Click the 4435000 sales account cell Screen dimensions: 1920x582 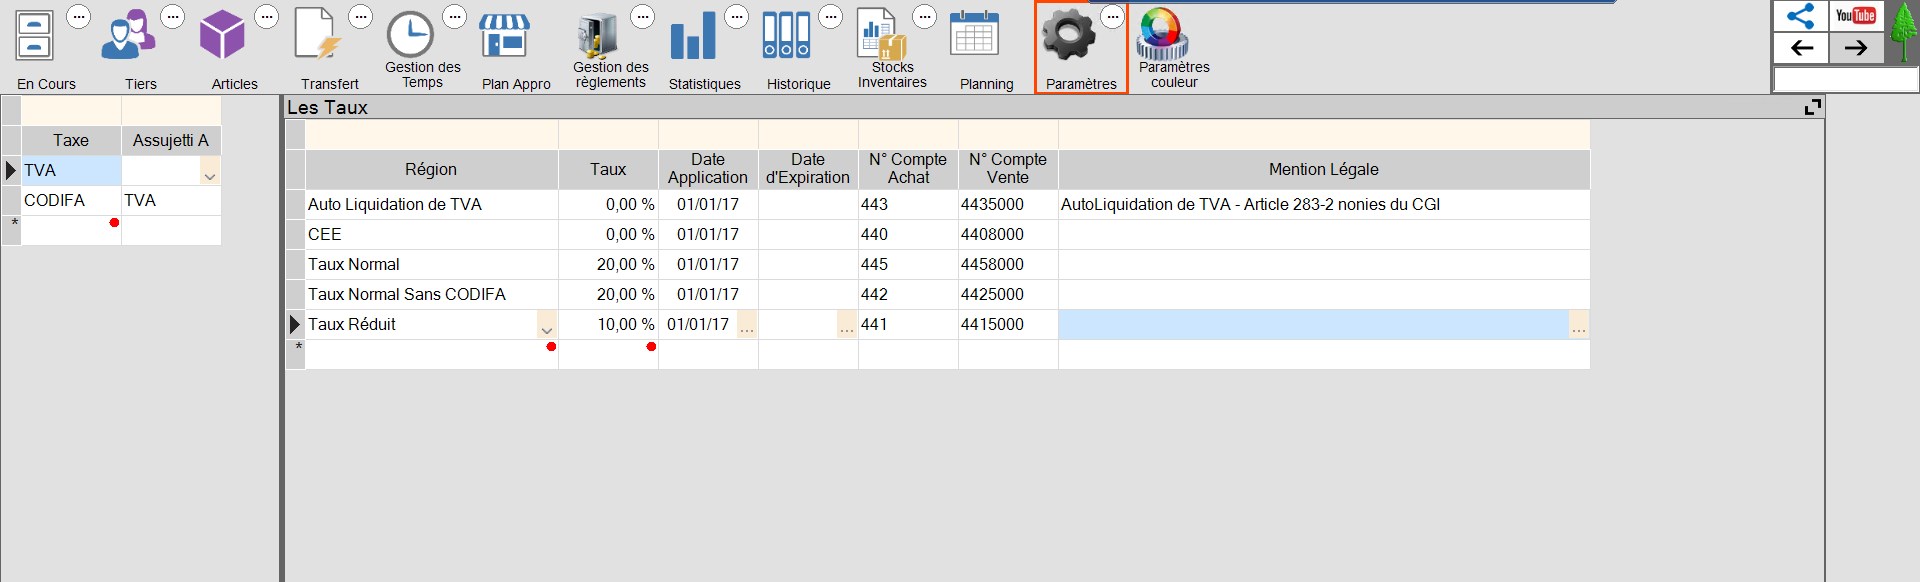tap(1008, 204)
